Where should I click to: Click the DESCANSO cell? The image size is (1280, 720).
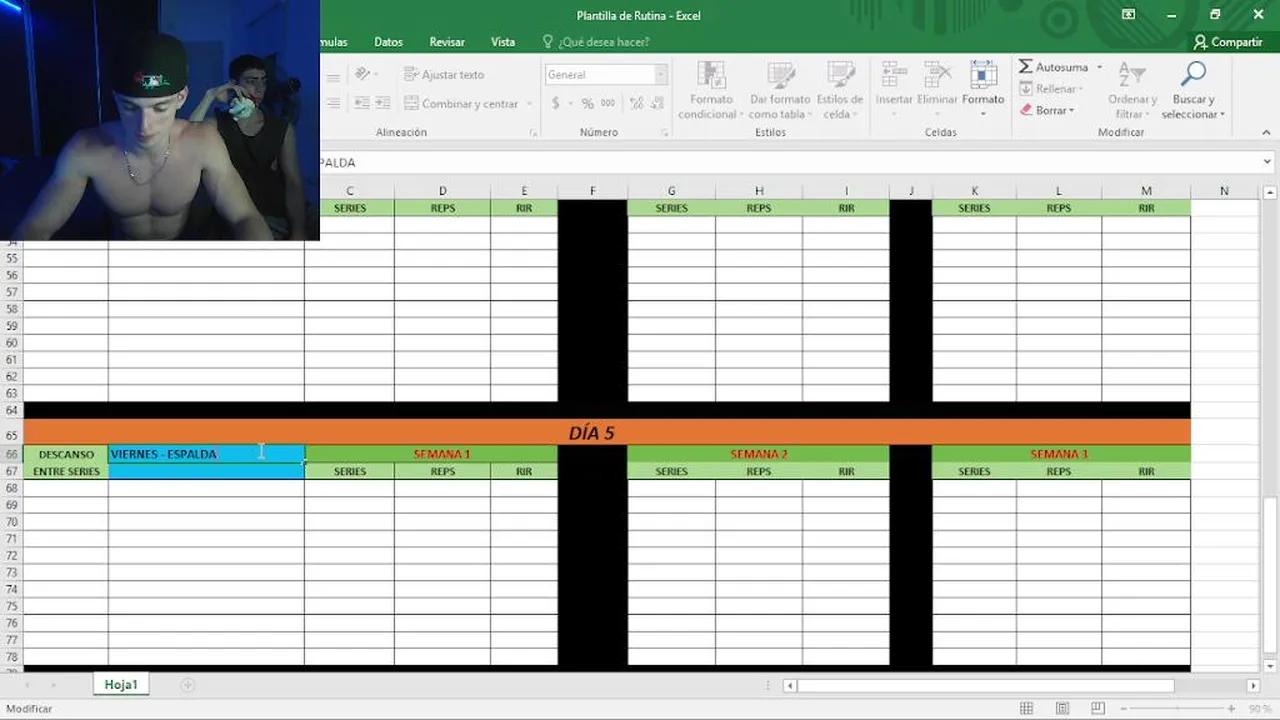pos(66,454)
